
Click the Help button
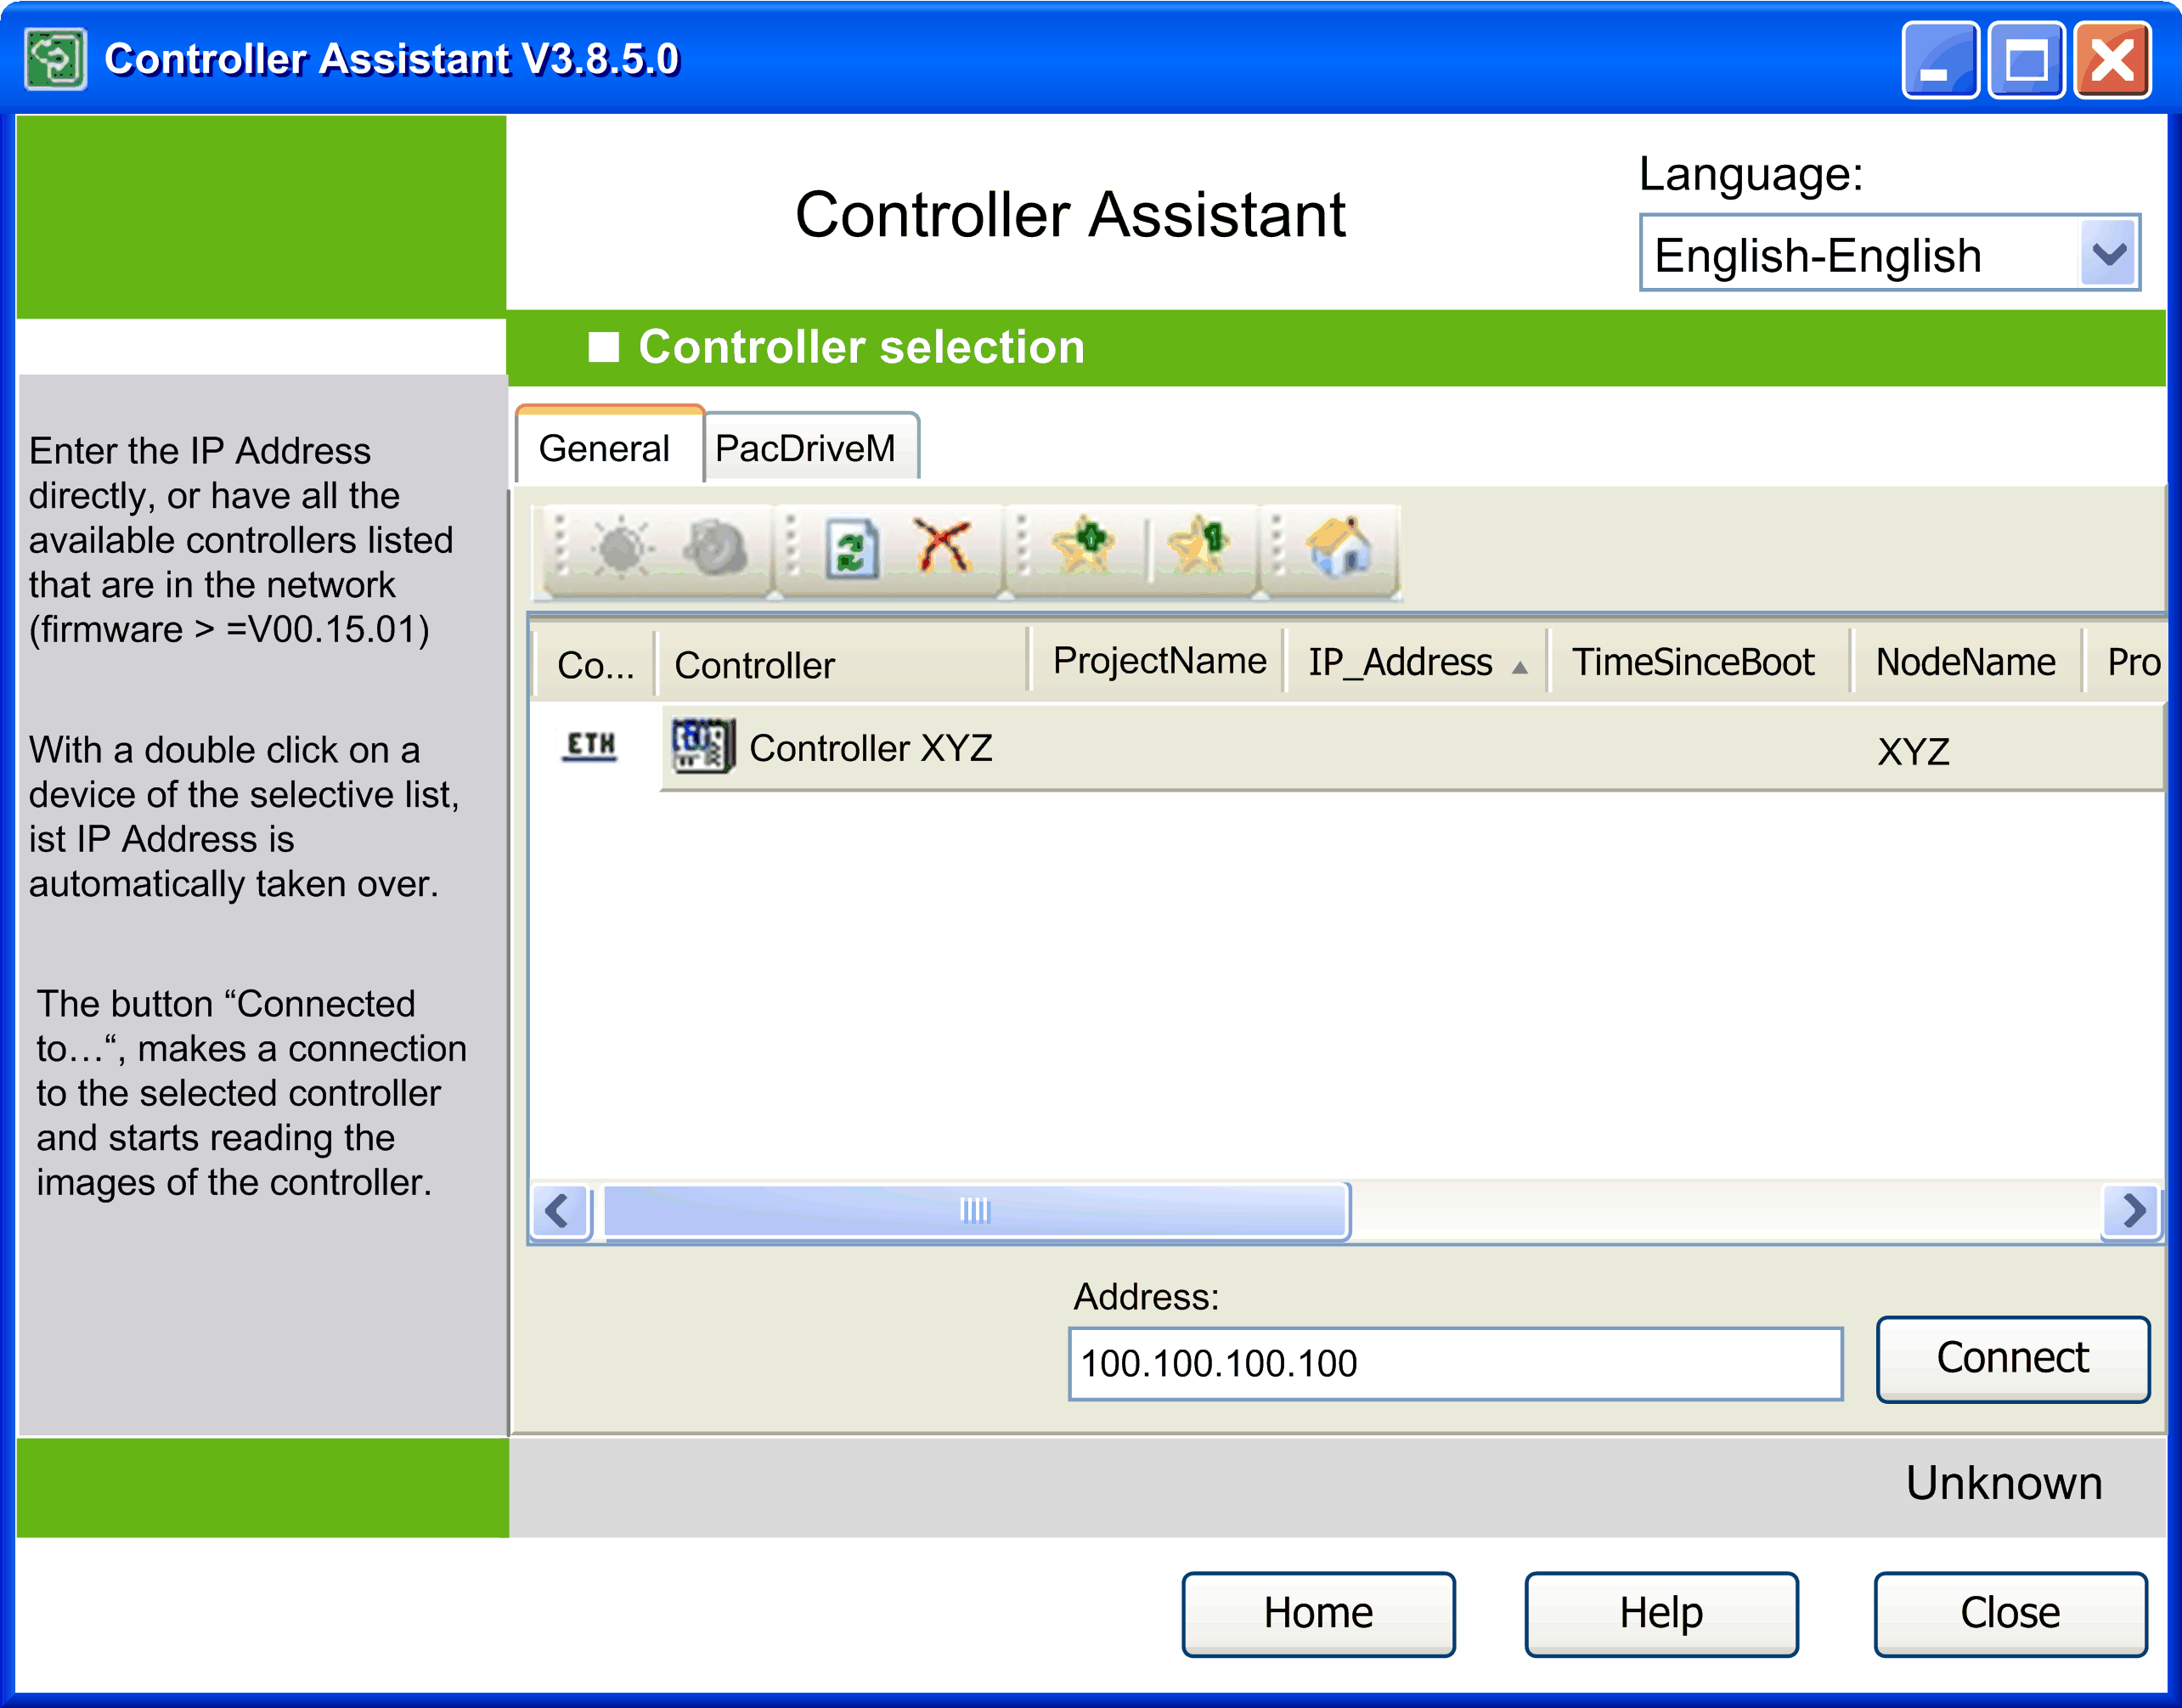[1660, 1612]
